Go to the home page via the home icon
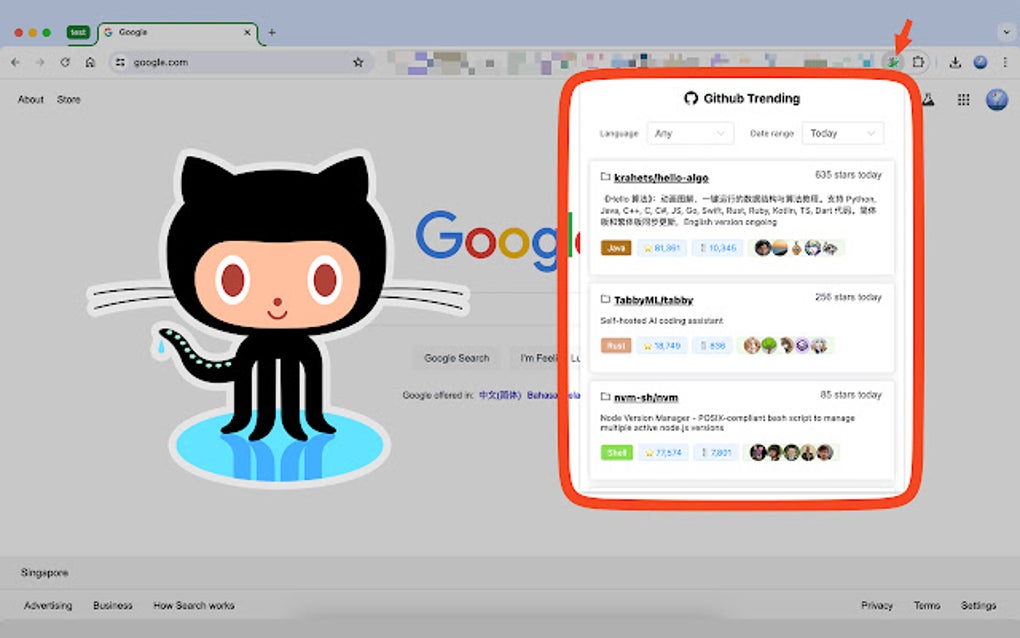Viewport: 1020px width, 638px height. [90, 62]
